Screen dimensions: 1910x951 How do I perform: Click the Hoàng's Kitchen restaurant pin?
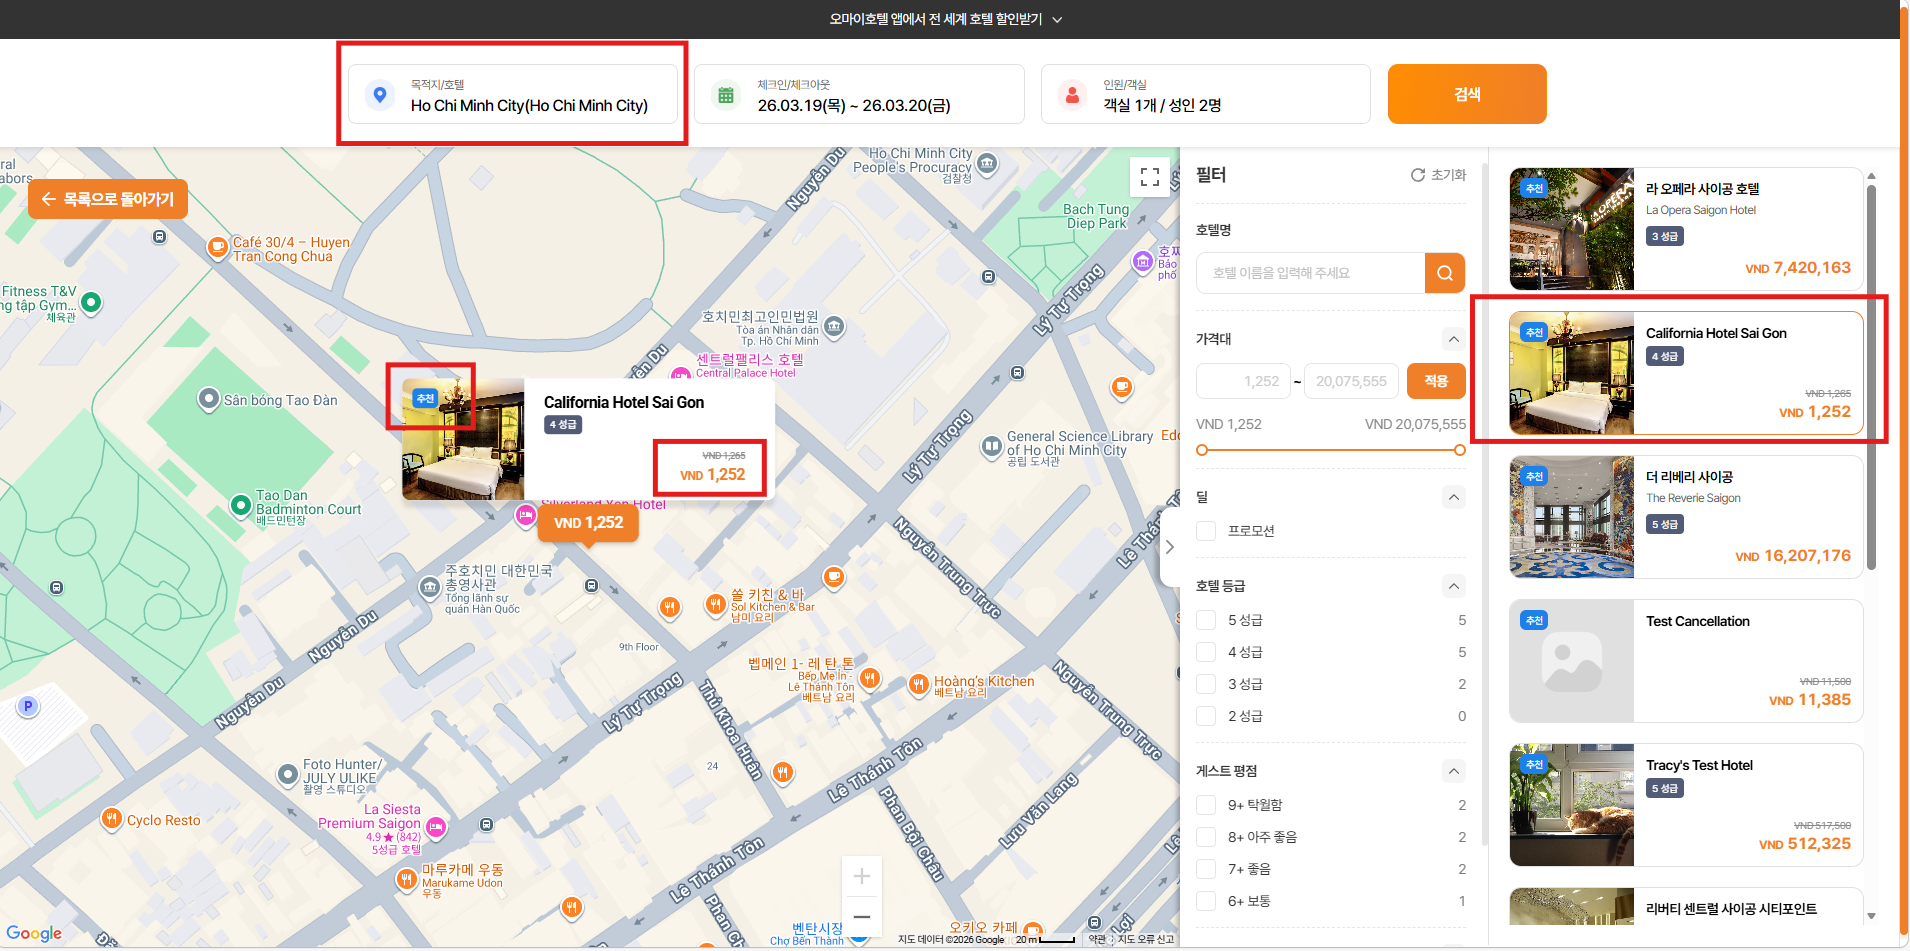[918, 685]
